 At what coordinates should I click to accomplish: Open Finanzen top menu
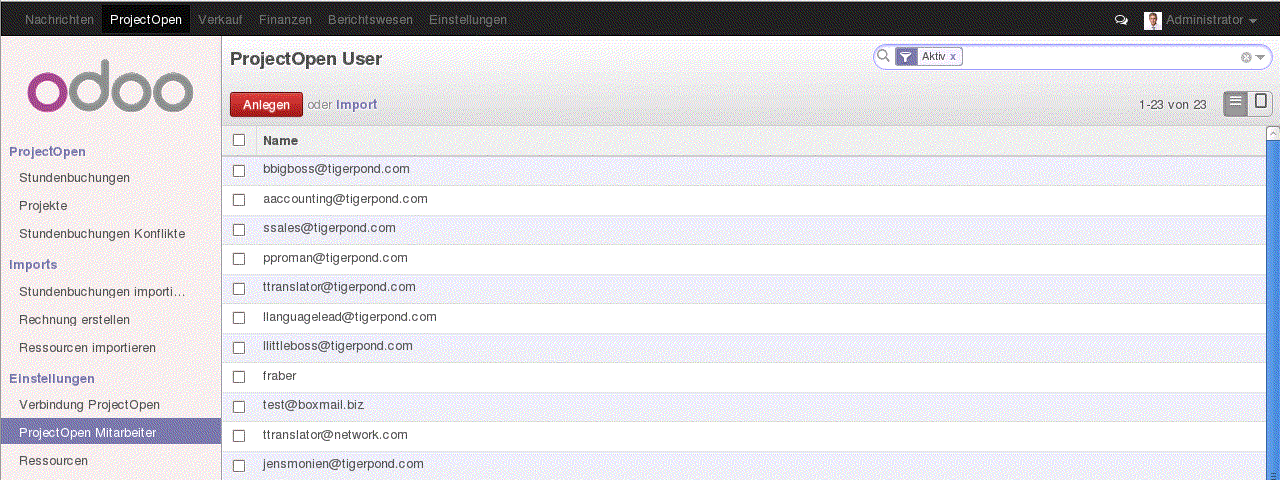click(x=285, y=20)
